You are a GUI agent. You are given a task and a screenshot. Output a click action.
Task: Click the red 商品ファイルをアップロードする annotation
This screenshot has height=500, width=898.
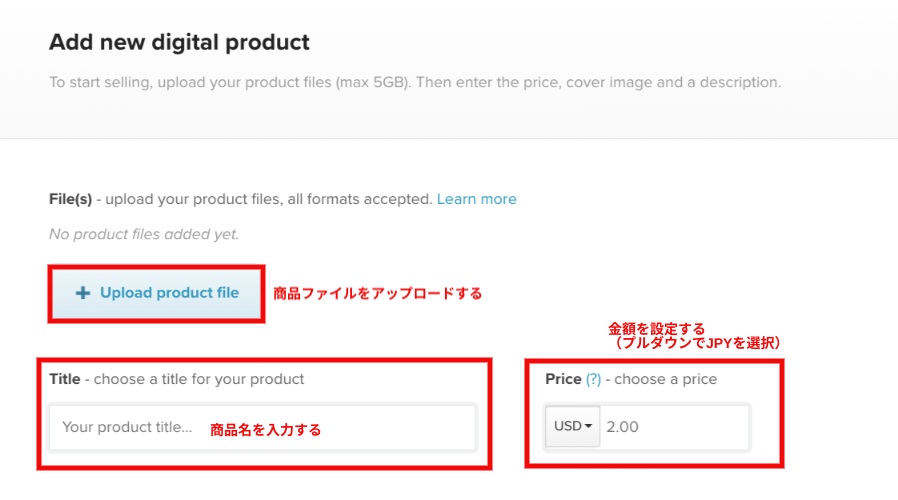pos(377,293)
